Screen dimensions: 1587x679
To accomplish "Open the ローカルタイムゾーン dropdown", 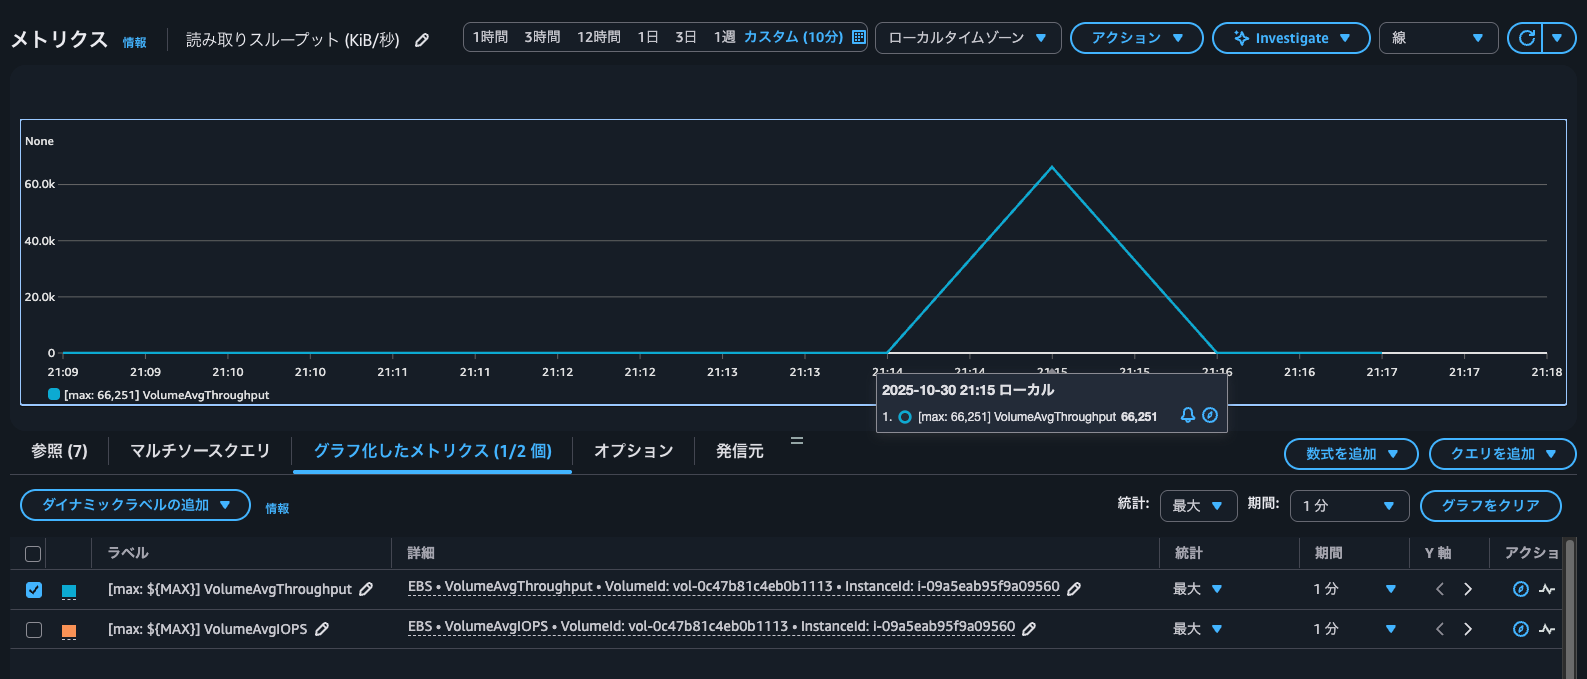I will pos(968,38).
